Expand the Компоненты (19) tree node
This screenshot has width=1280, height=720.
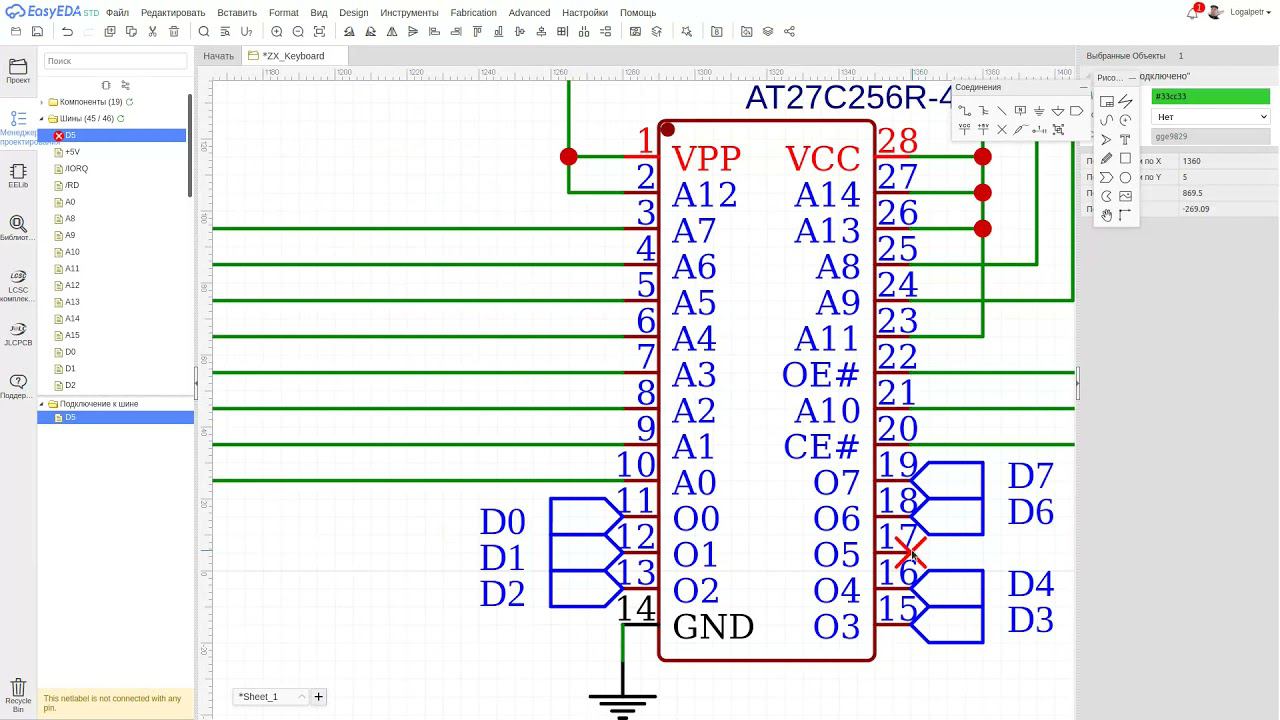pos(41,102)
